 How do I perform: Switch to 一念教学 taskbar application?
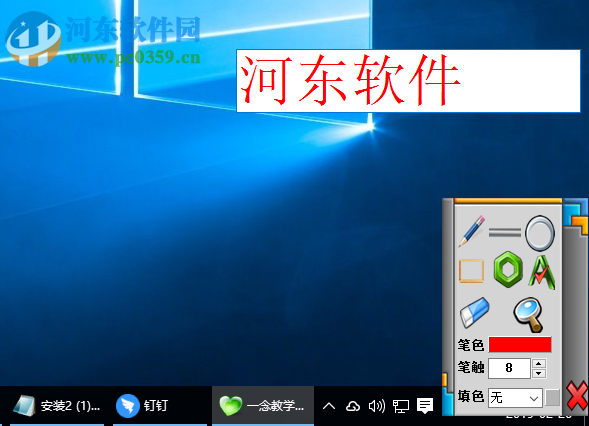(x=263, y=406)
